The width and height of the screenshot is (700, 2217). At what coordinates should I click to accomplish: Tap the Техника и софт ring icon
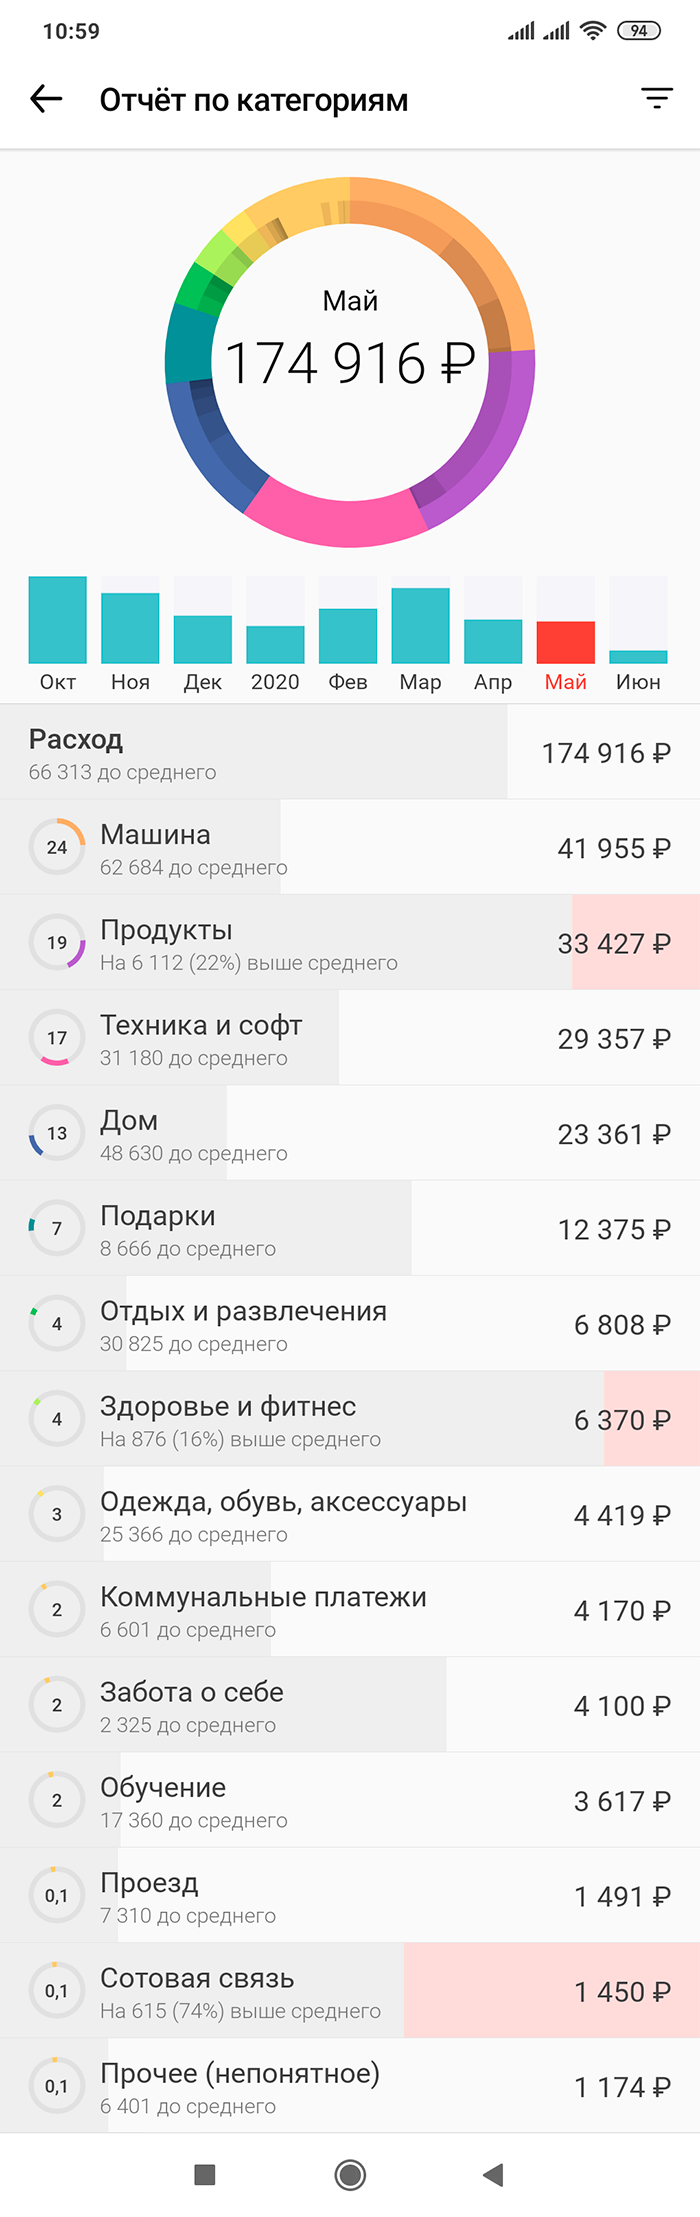57,1038
